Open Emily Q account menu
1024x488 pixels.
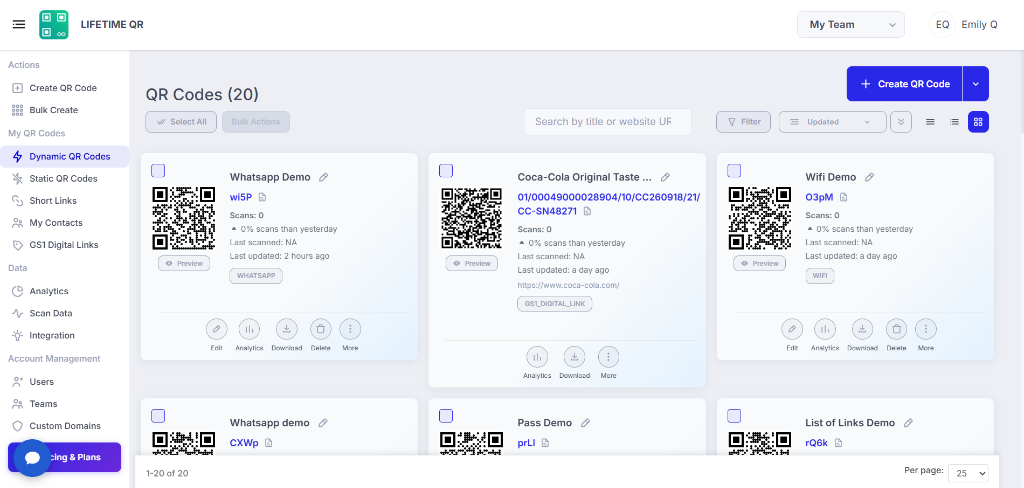pyautogui.click(x=963, y=25)
